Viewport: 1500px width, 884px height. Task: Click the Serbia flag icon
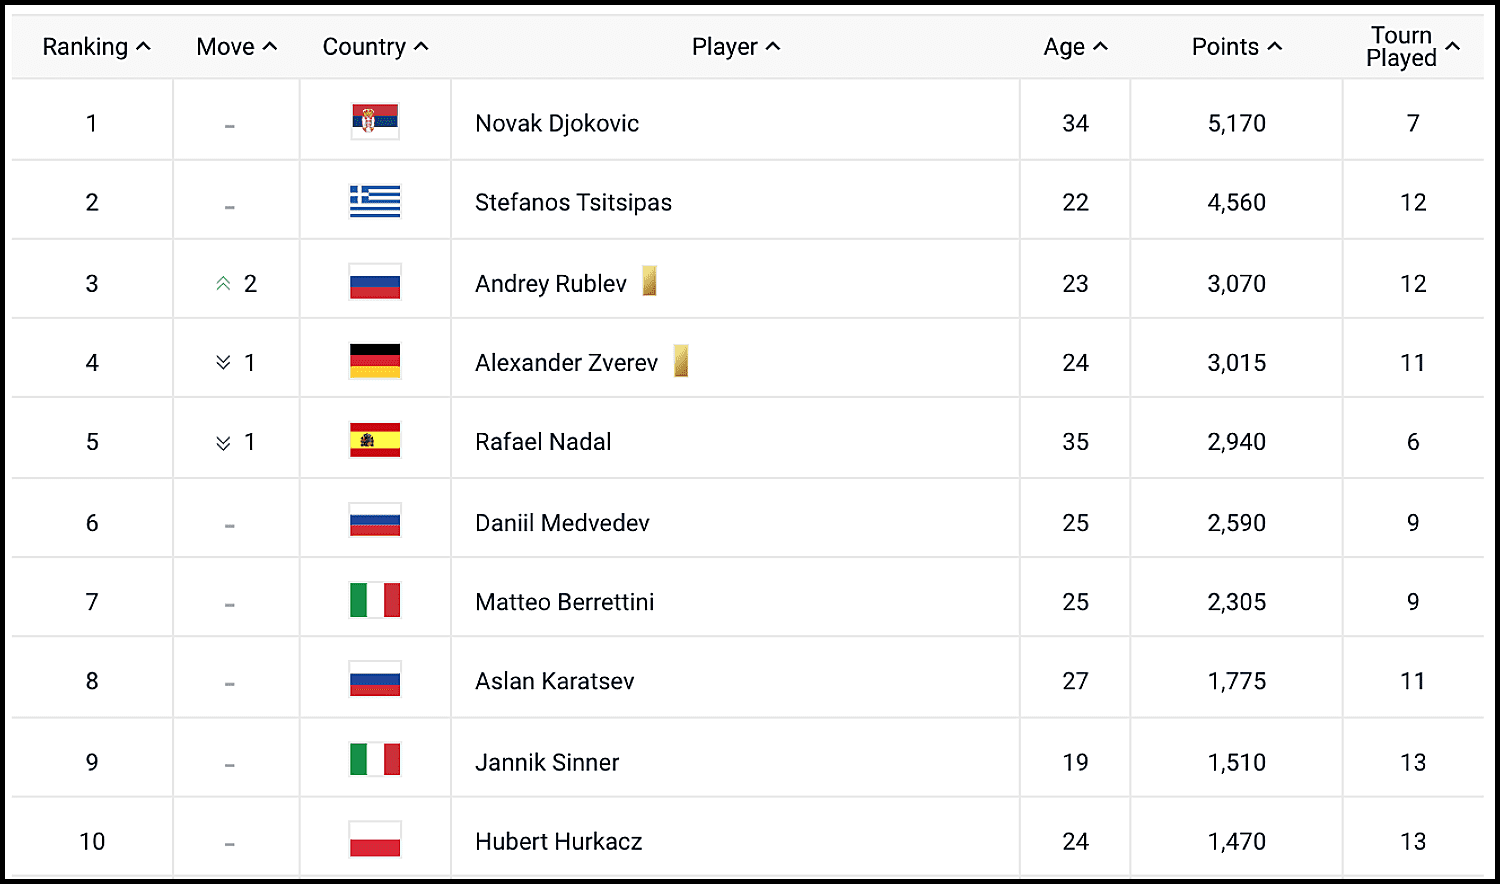point(375,122)
